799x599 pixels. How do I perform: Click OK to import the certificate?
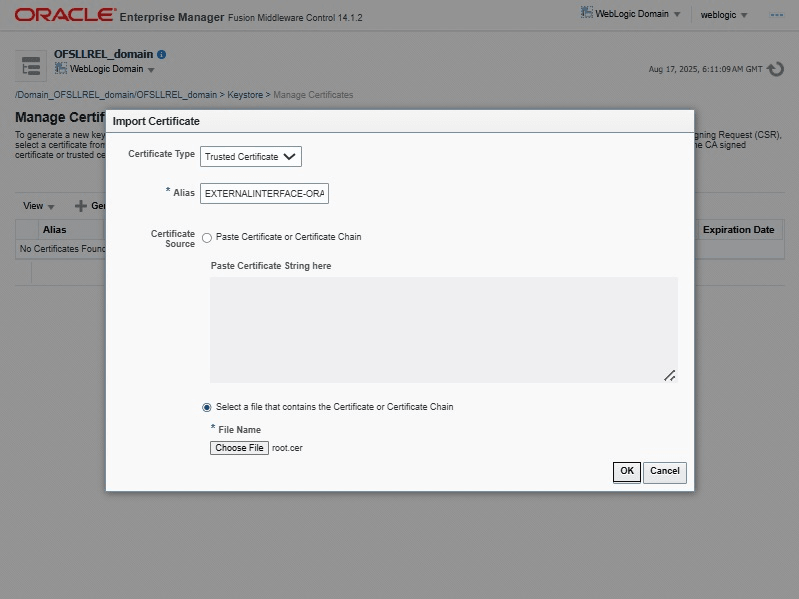[626, 472]
